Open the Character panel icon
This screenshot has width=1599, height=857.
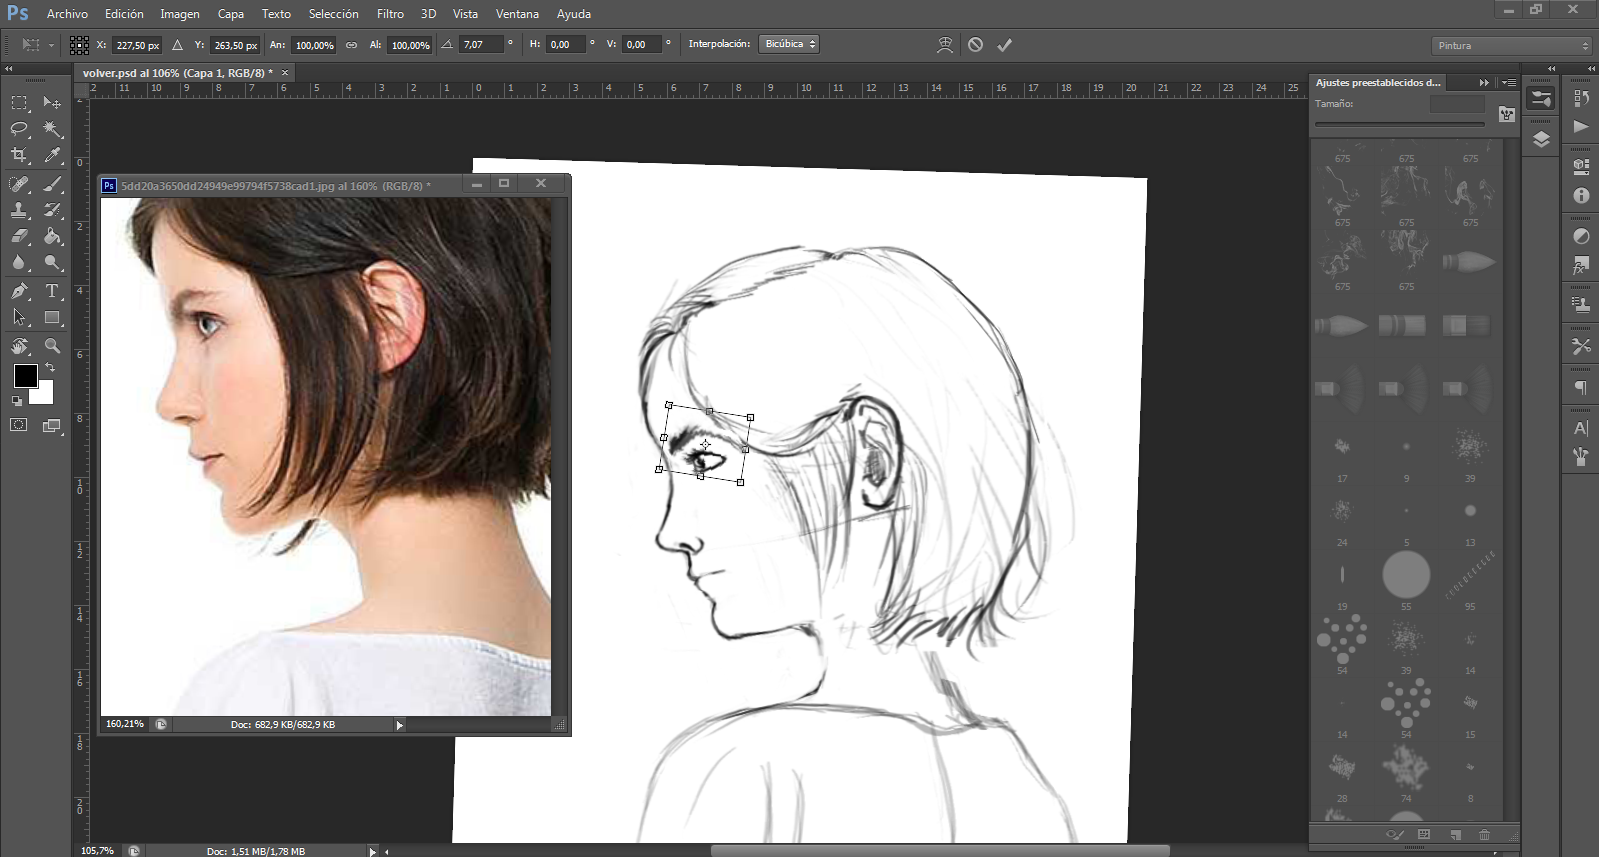click(1581, 428)
